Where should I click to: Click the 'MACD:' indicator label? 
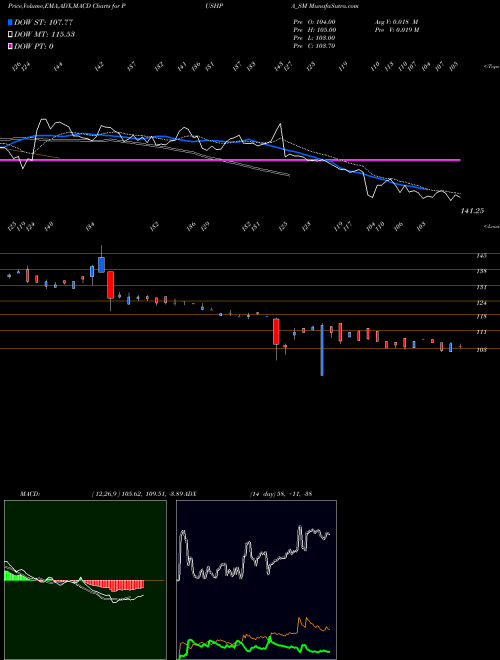[x=29, y=494]
